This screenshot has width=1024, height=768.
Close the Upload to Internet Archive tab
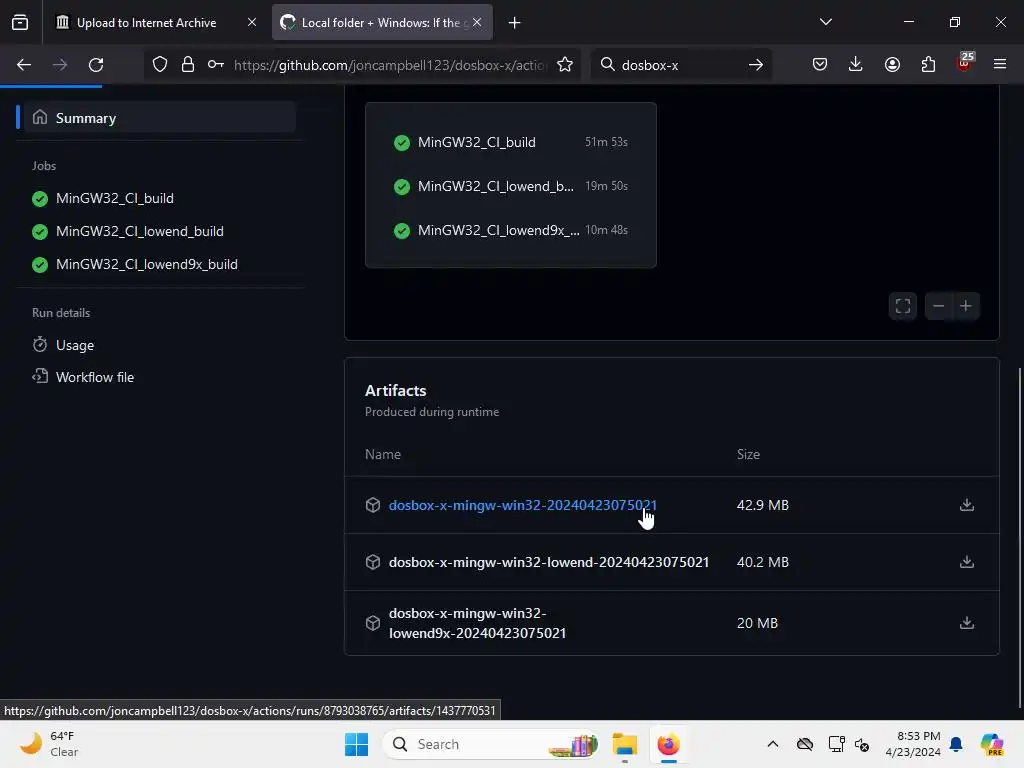pos(251,23)
